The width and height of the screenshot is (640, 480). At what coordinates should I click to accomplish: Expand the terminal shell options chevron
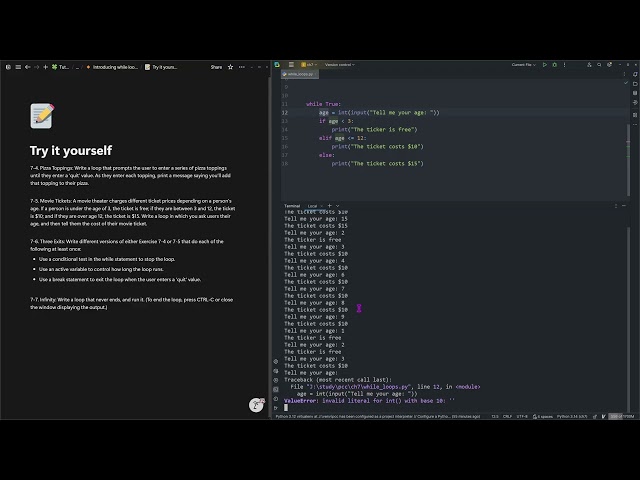click(x=337, y=206)
